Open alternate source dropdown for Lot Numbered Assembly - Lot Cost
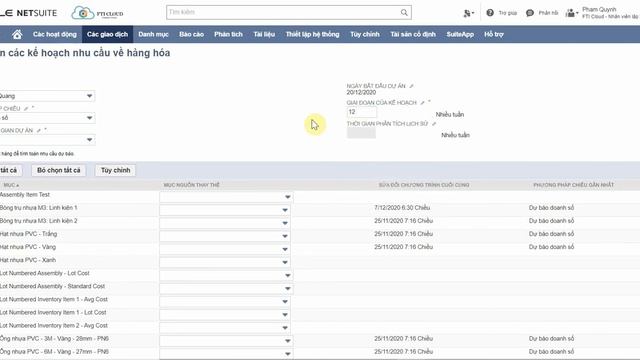This screenshot has height=360, width=640. click(287, 276)
